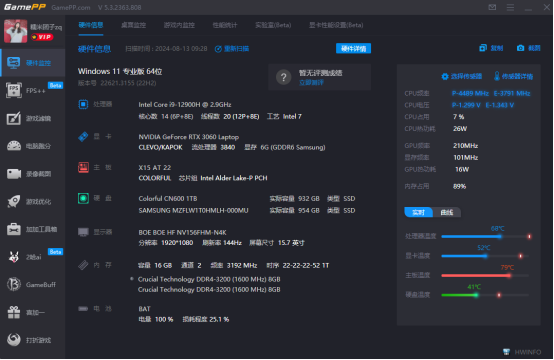The height and width of the screenshot is (360, 554).
Task: Click the GPU temperature 52℃ bar
Action: click(x=485, y=256)
